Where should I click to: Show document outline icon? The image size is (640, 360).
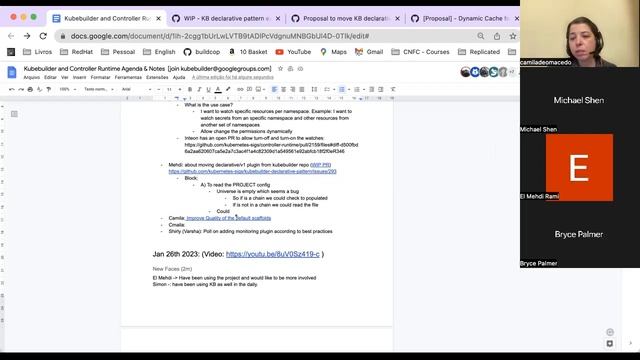(x=14, y=114)
